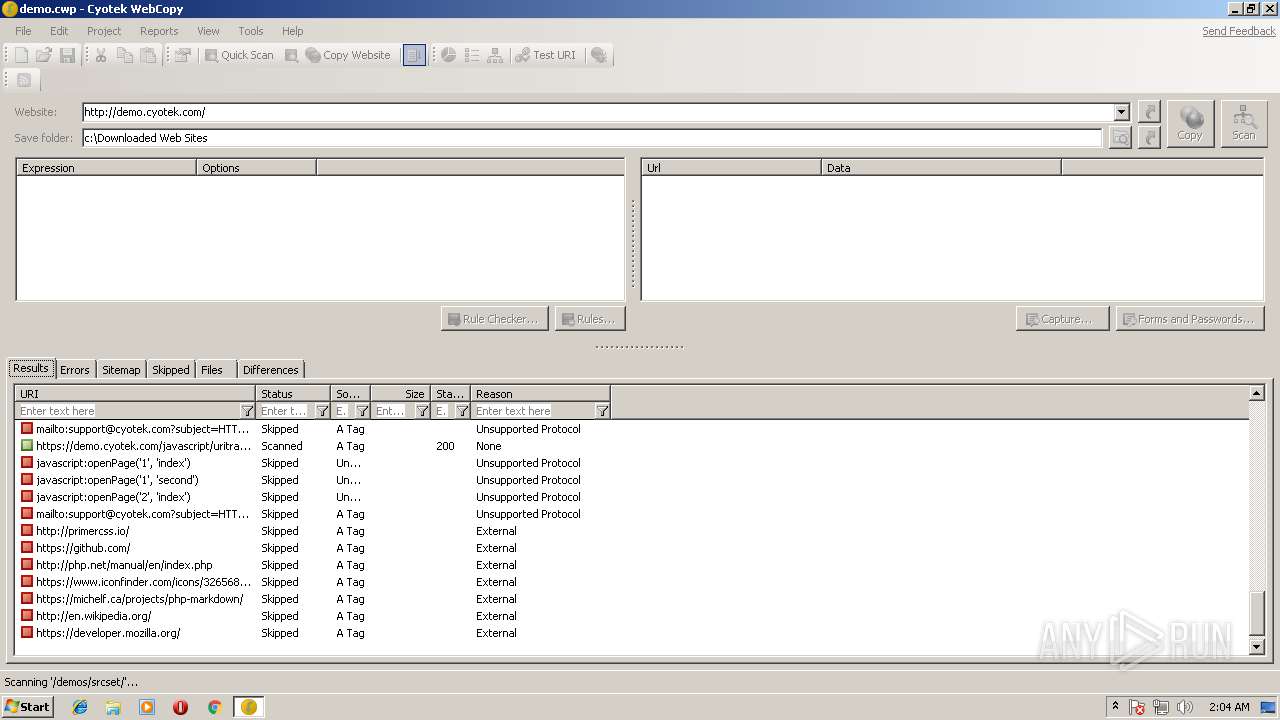The image size is (1280, 720).
Task: Open the View menu
Action: (x=208, y=31)
